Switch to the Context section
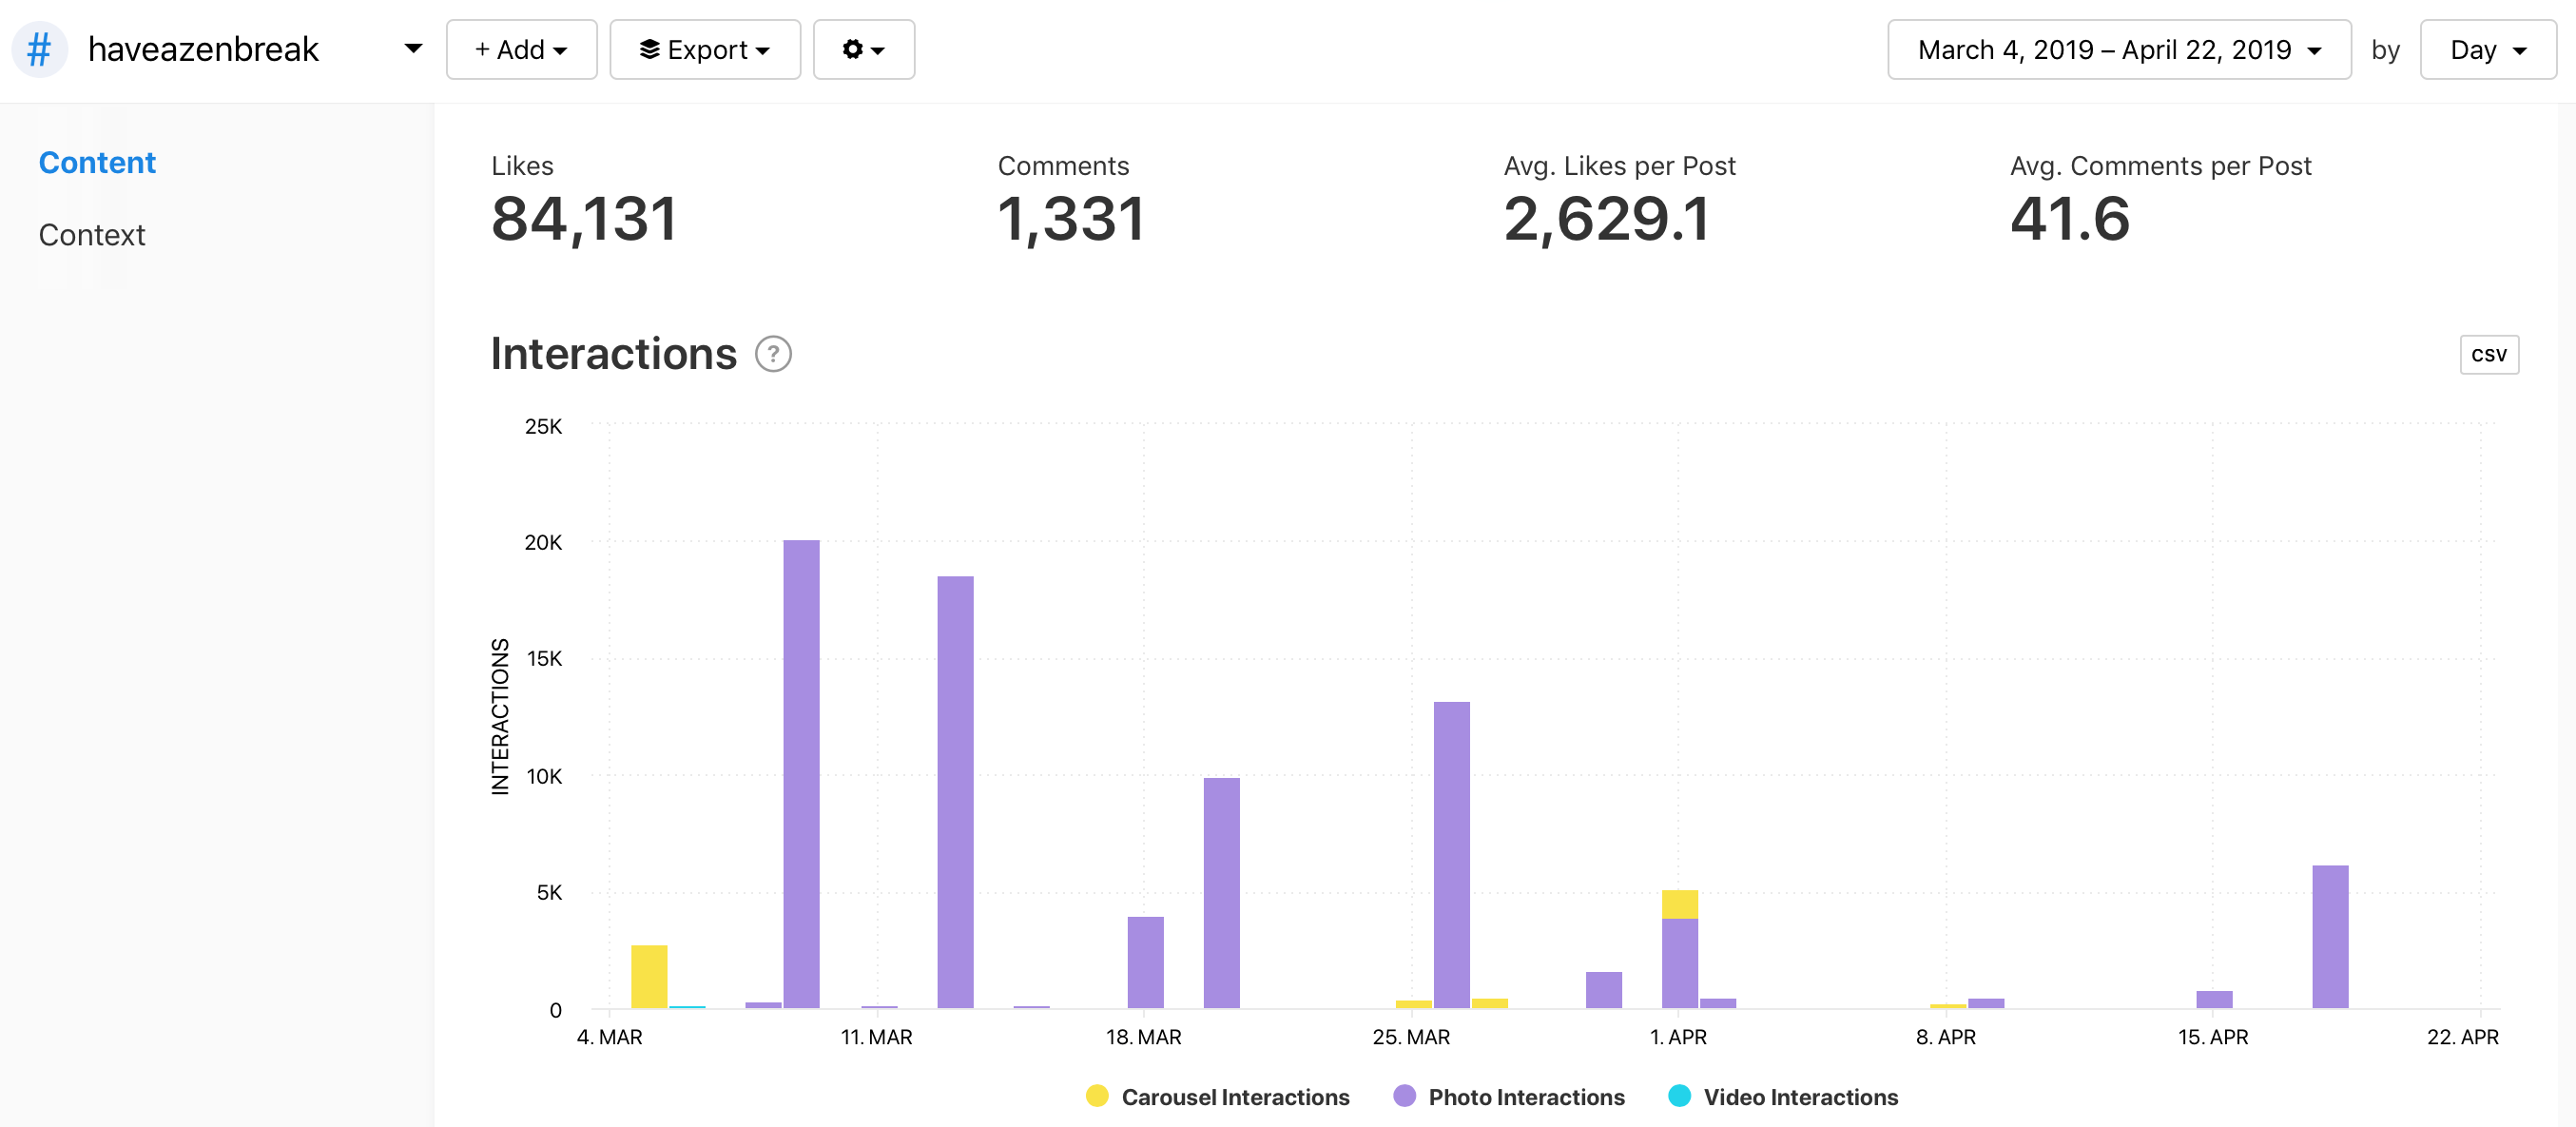This screenshot has width=2576, height=1127. (92, 235)
